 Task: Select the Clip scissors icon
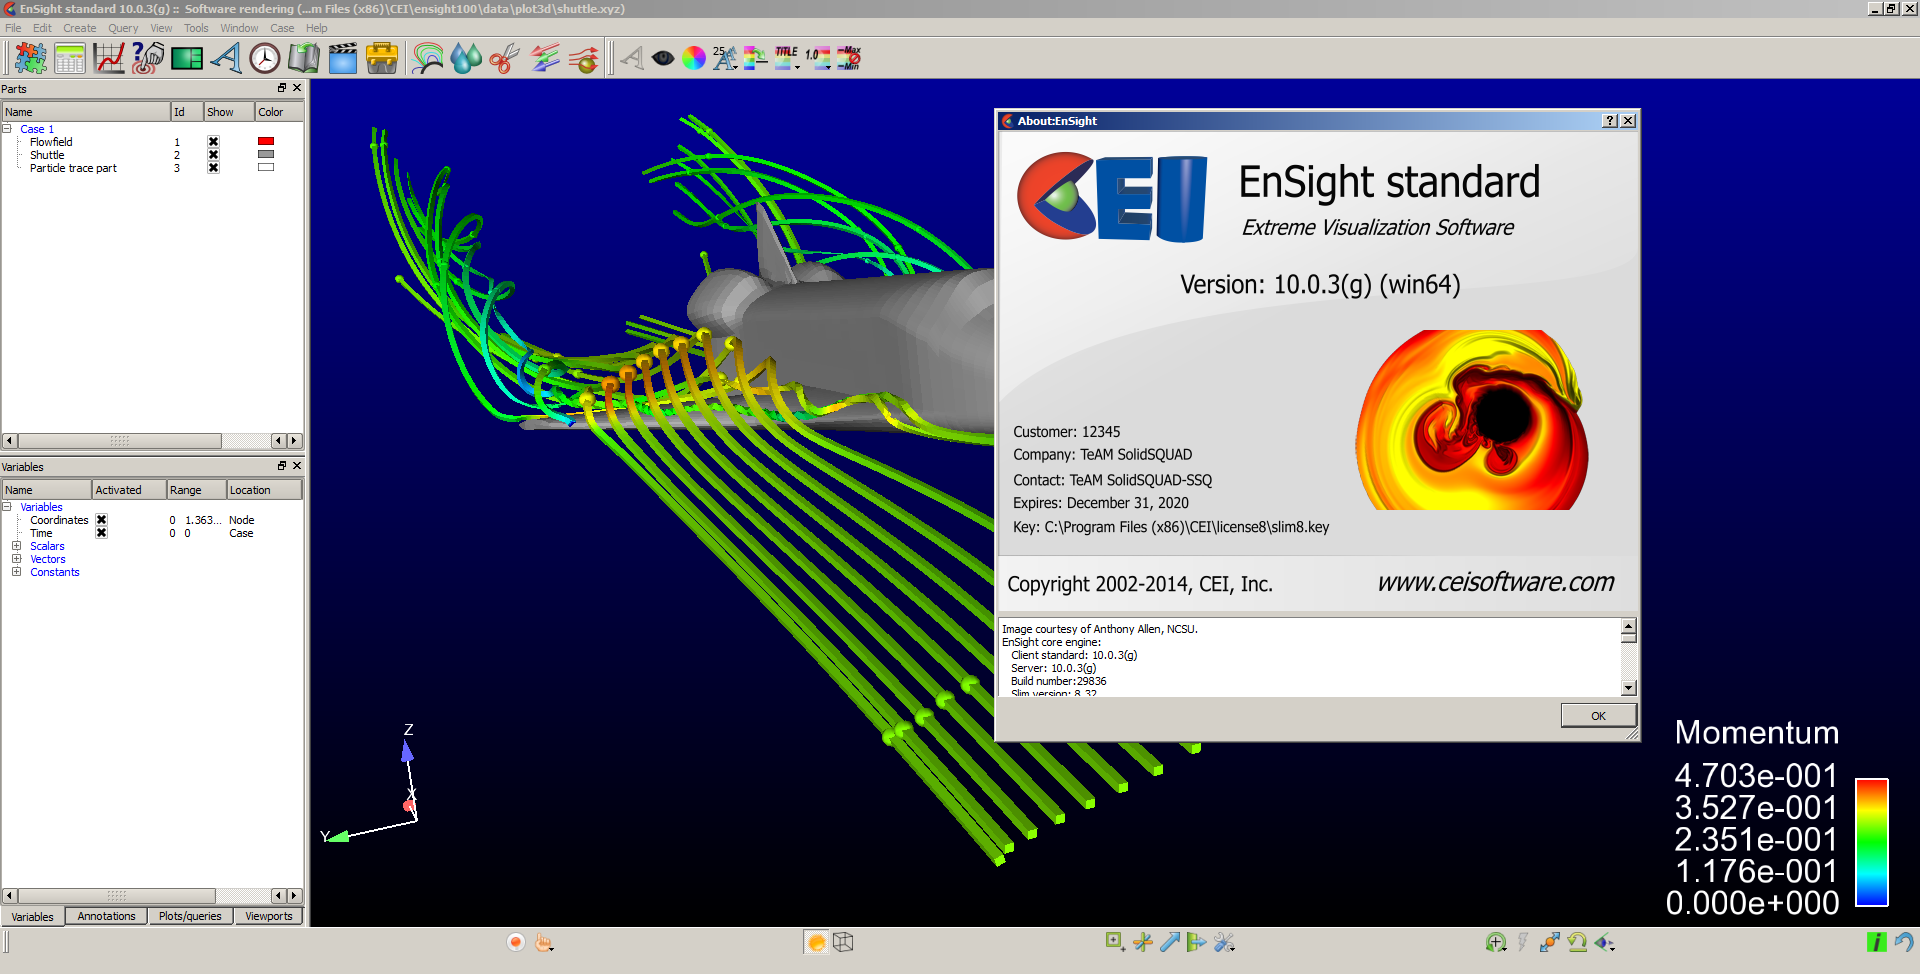click(505, 58)
